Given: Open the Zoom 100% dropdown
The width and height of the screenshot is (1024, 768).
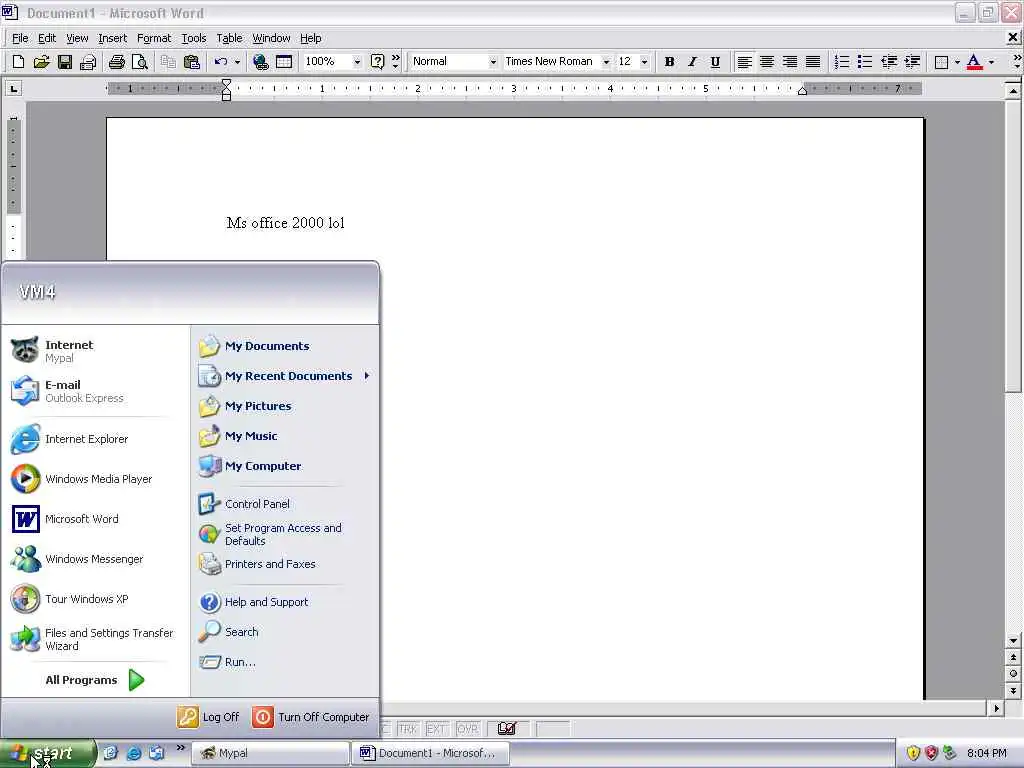Looking at the screenshot, I should (x=357, y=61).
